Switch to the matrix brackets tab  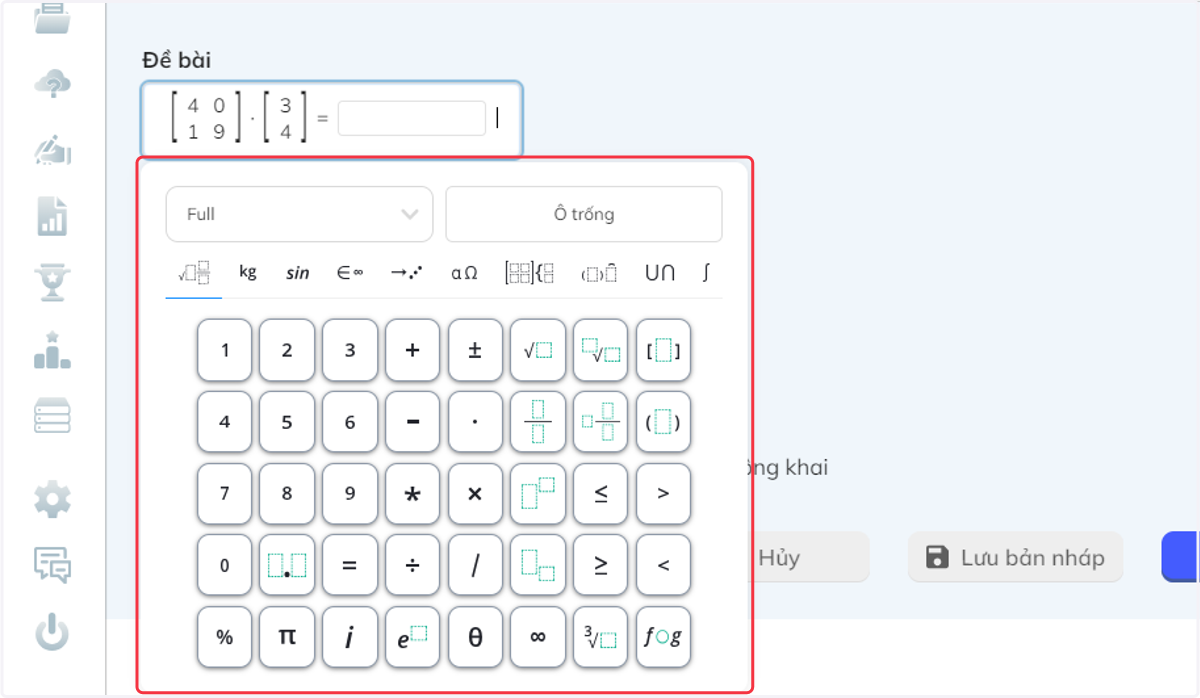click(529, 272)
